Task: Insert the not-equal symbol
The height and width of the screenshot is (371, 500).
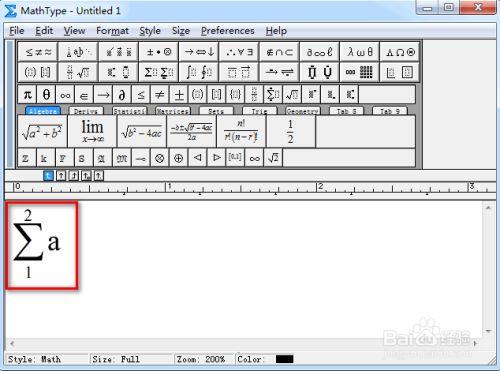Action: coord(160,95)
